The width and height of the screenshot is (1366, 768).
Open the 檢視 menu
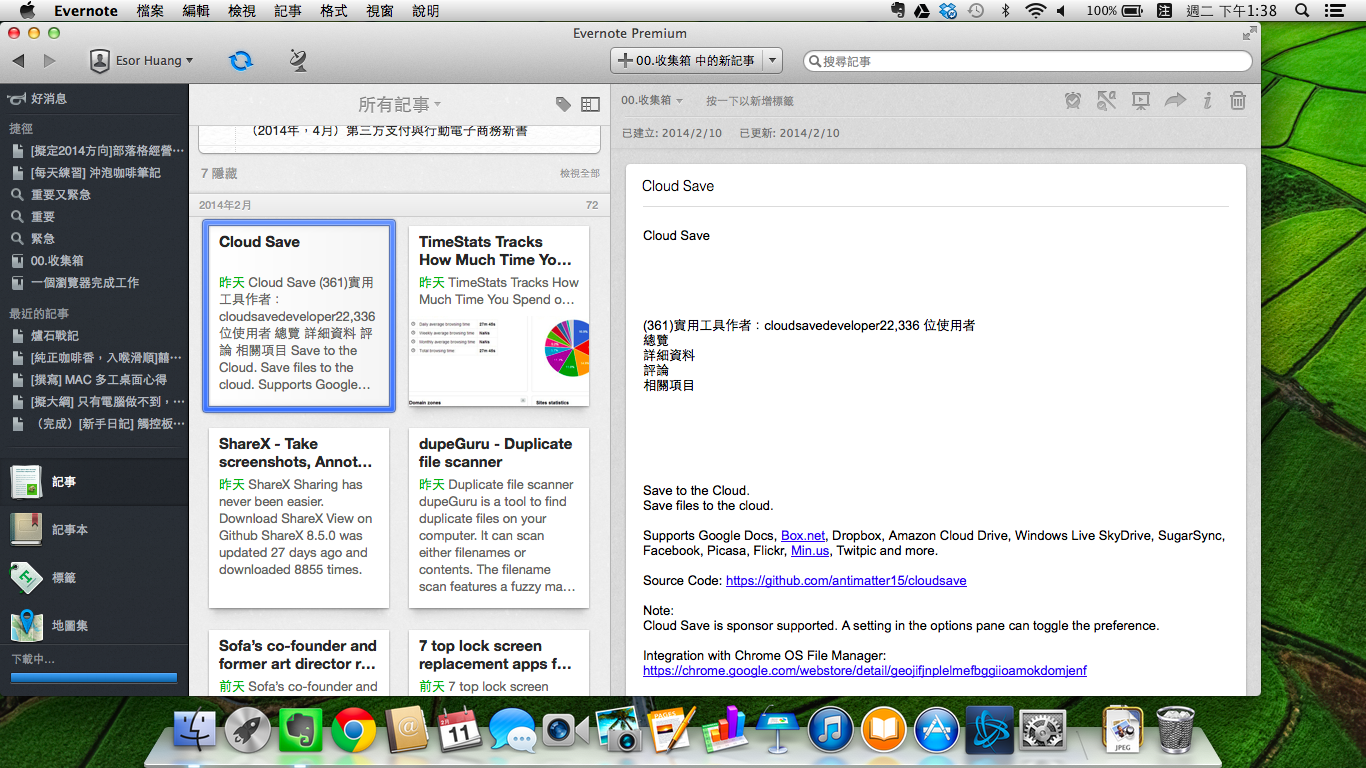click(x=242, y=11)
